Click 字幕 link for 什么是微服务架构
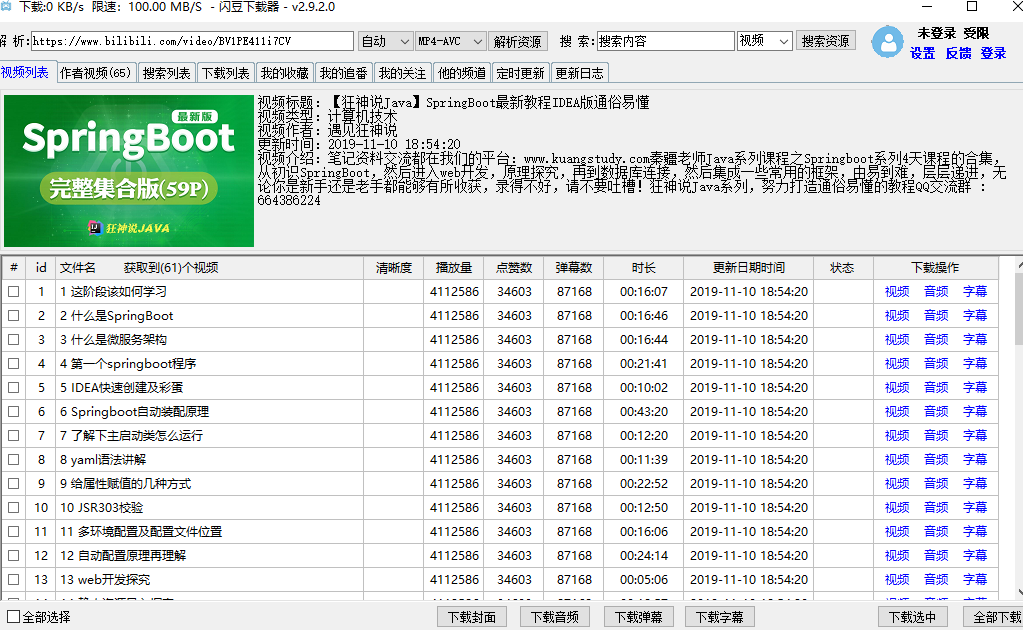 pyautogui.click(x=975, y=340)
